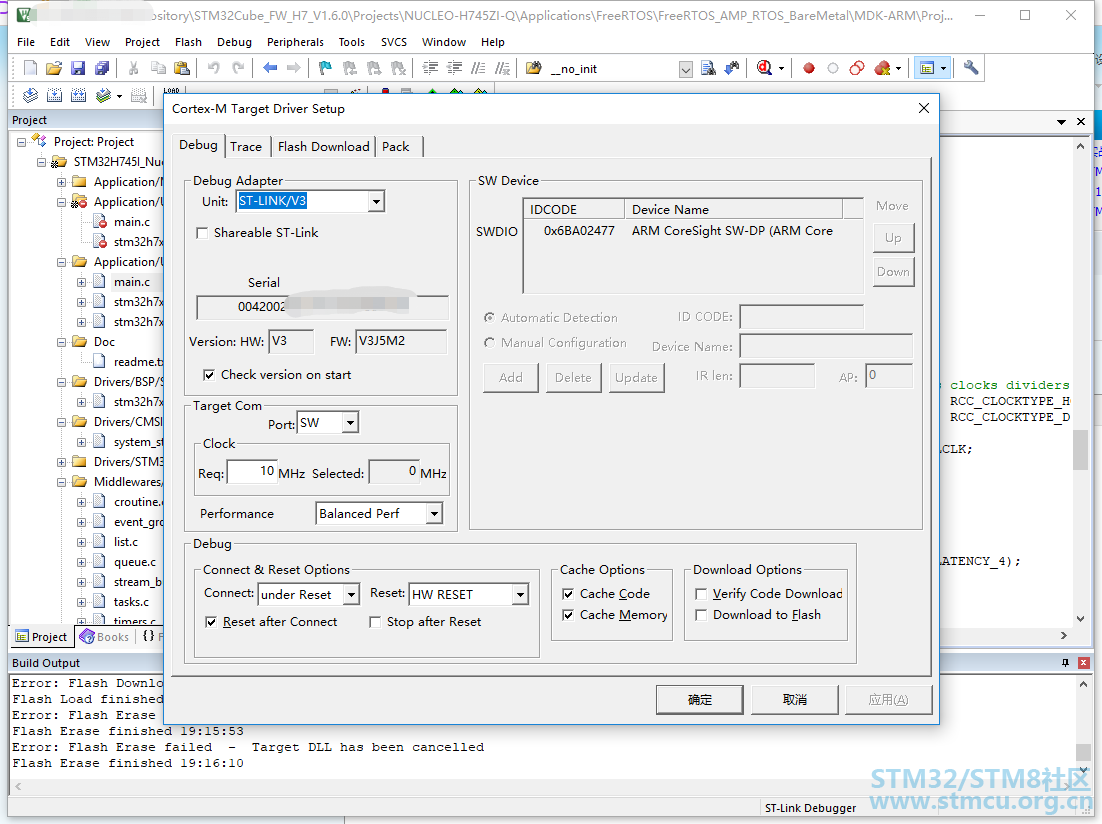Image resolution: width=1102 pixels, height=824 pixels.
Task: Switch to the Pack tab
Action: coord(396,147)
